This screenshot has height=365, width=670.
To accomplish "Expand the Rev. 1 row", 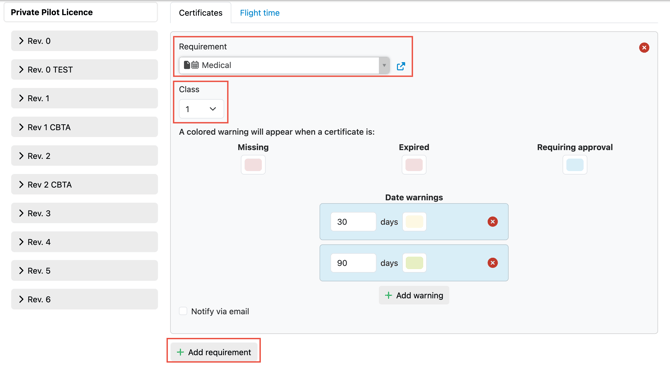I will pyautogui.click(x=84, y=98).
